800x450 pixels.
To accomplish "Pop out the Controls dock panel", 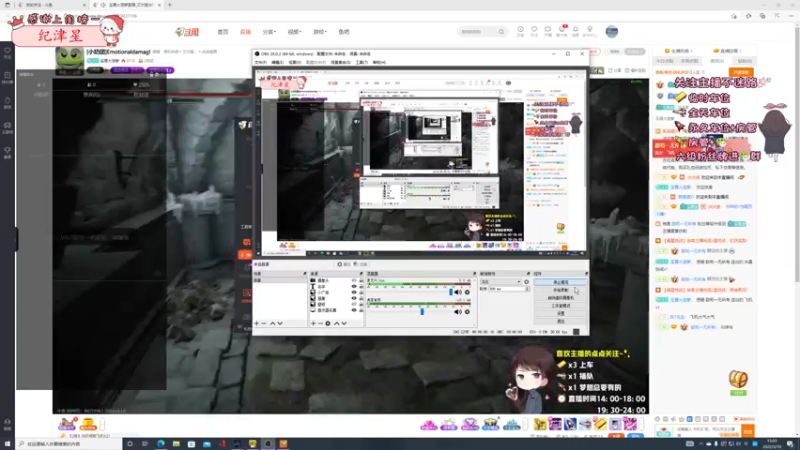I will tap(586, 274).
